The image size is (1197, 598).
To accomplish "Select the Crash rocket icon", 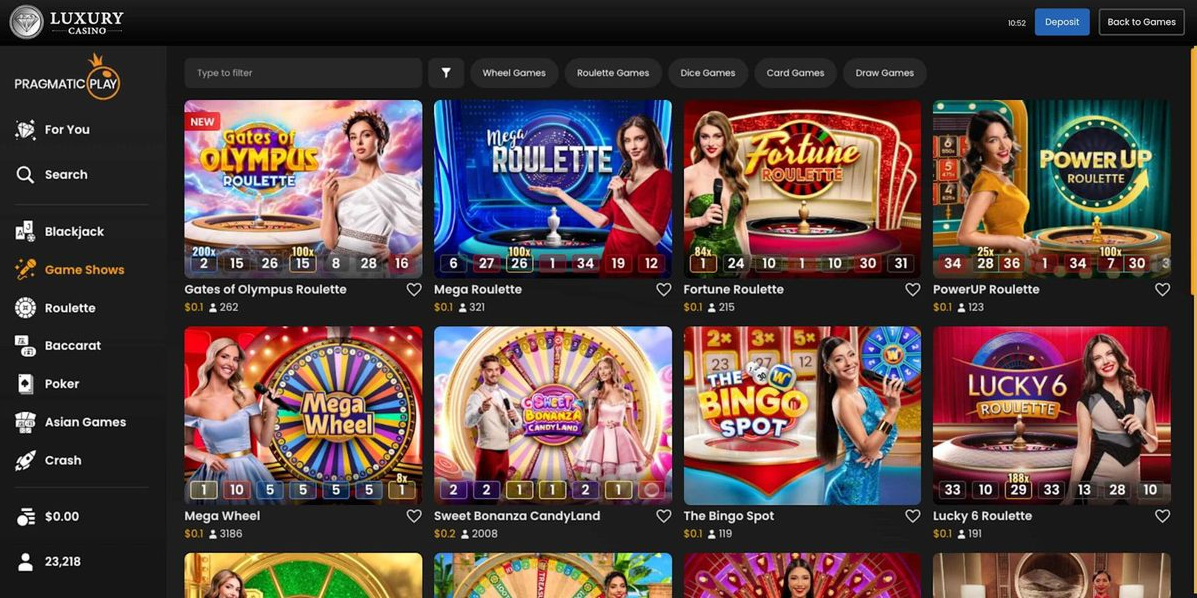I will coord(25,461).
